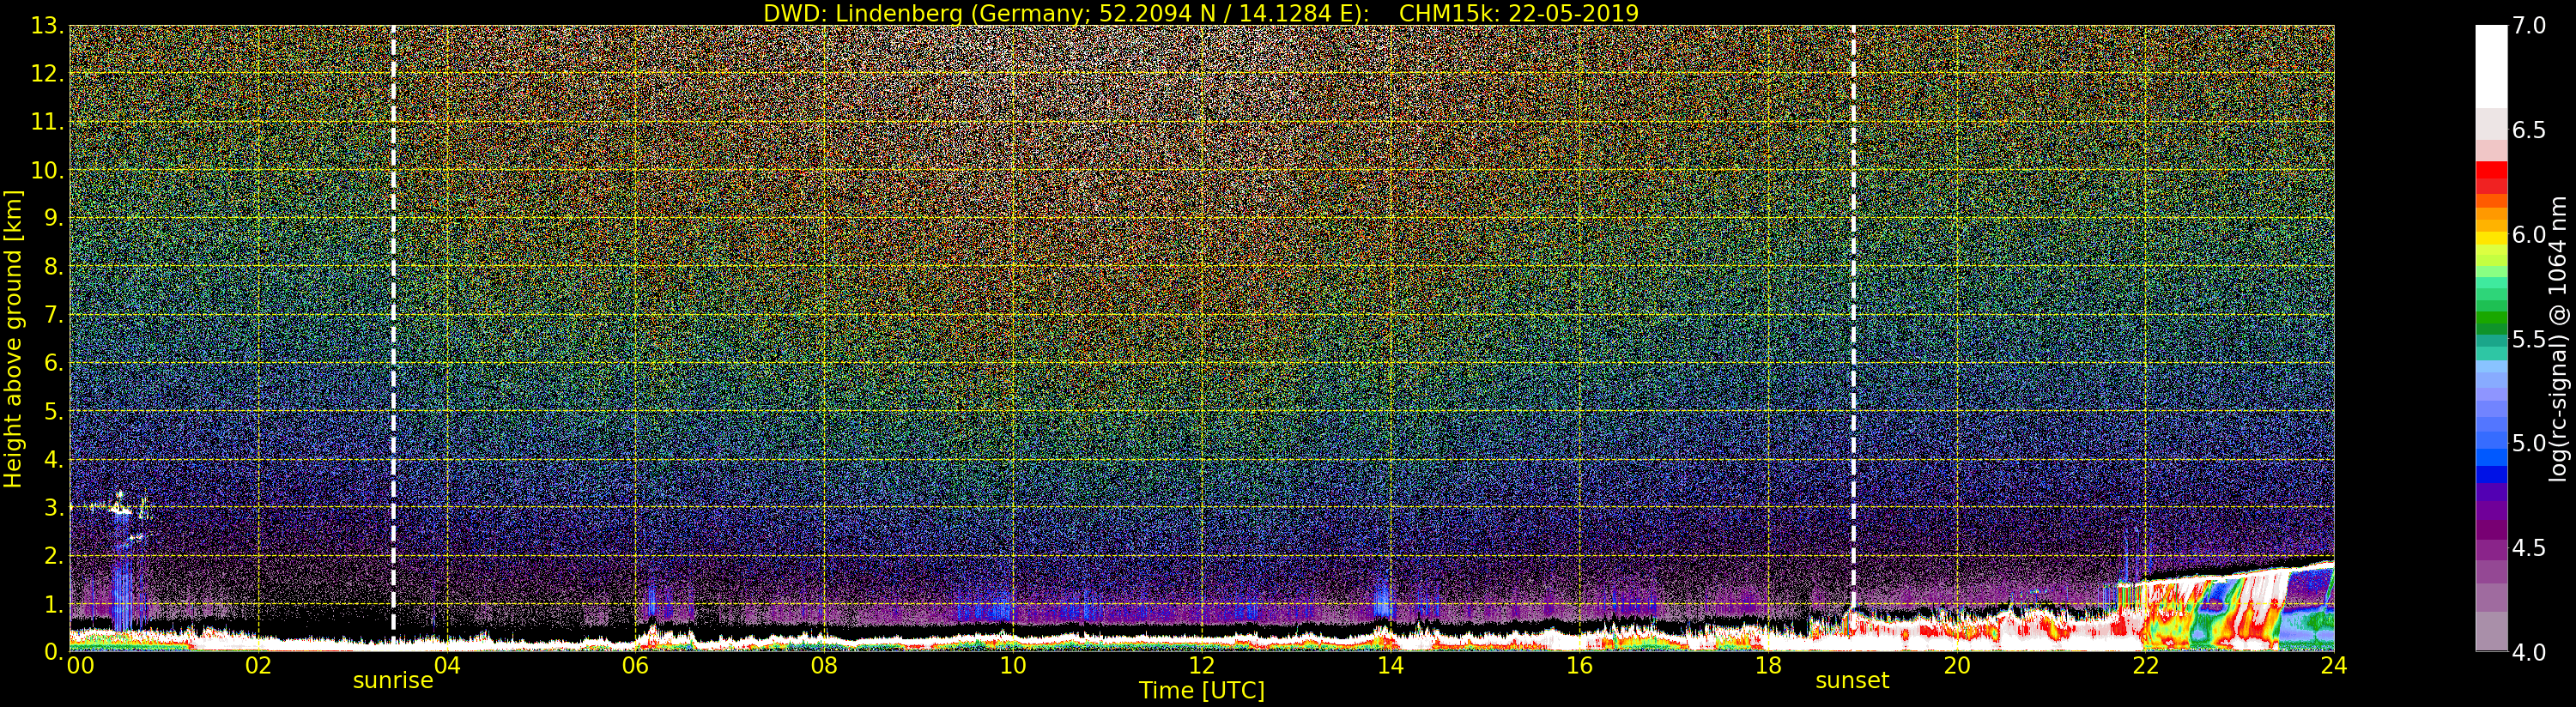The width and height of the screenshot is (2576, 707).
Task: Select the 6.5 tick on the color scale
Action: (x=2529, y=130)
